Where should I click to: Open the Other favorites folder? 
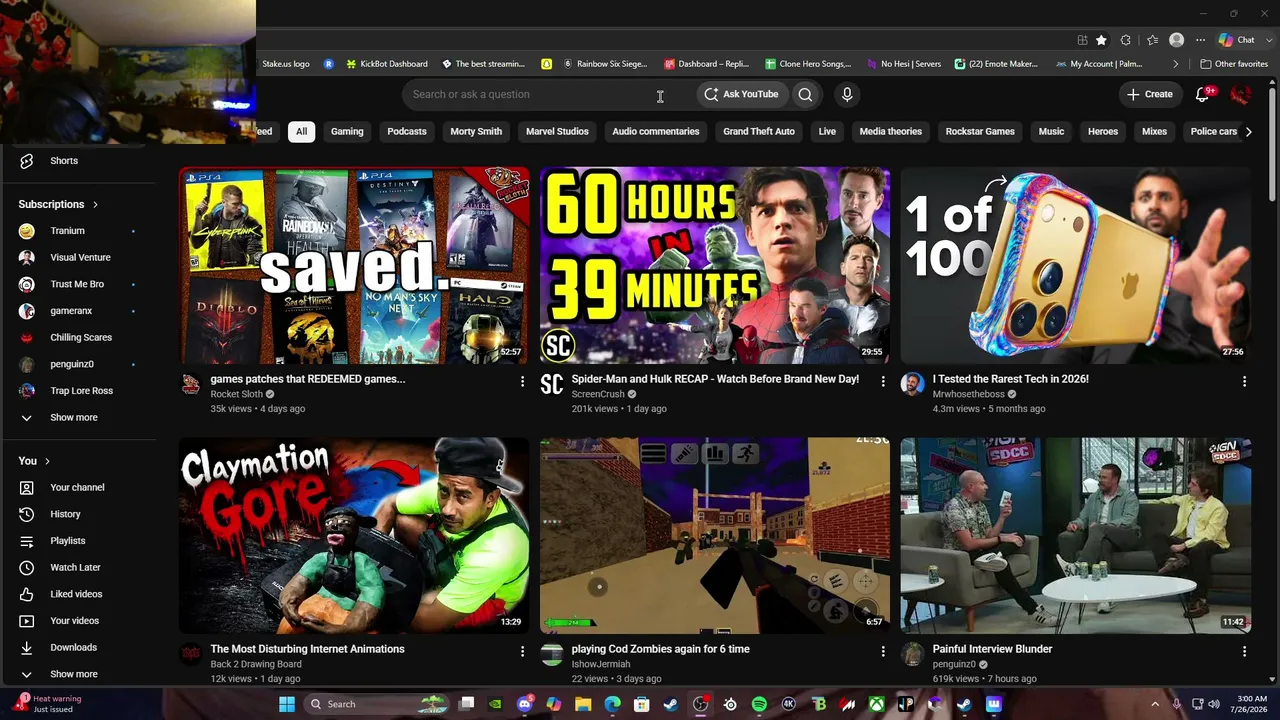[1234, 64]
